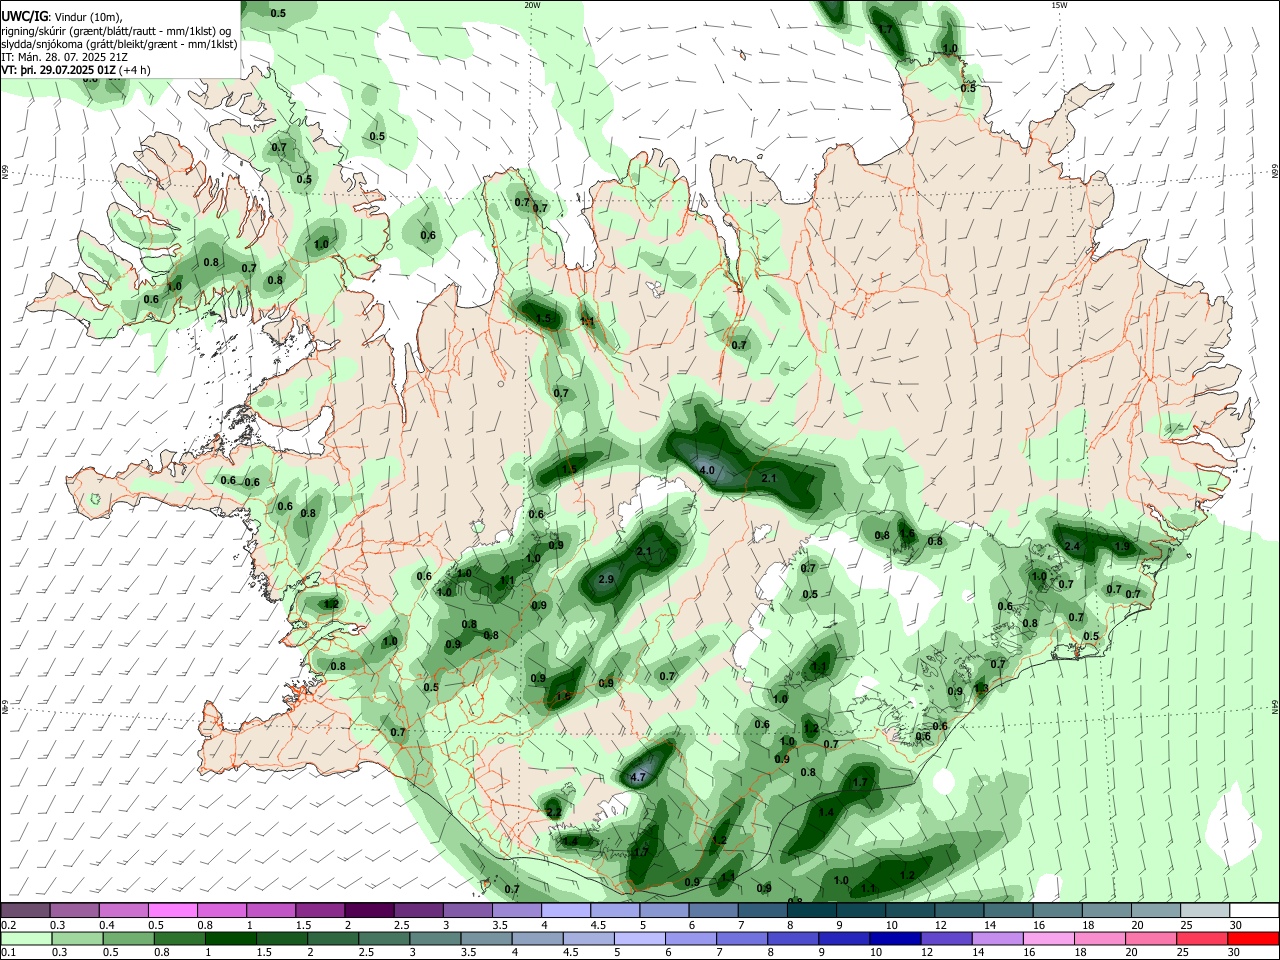Select the '64N' label on right map edge

[x=1274, y=706]
